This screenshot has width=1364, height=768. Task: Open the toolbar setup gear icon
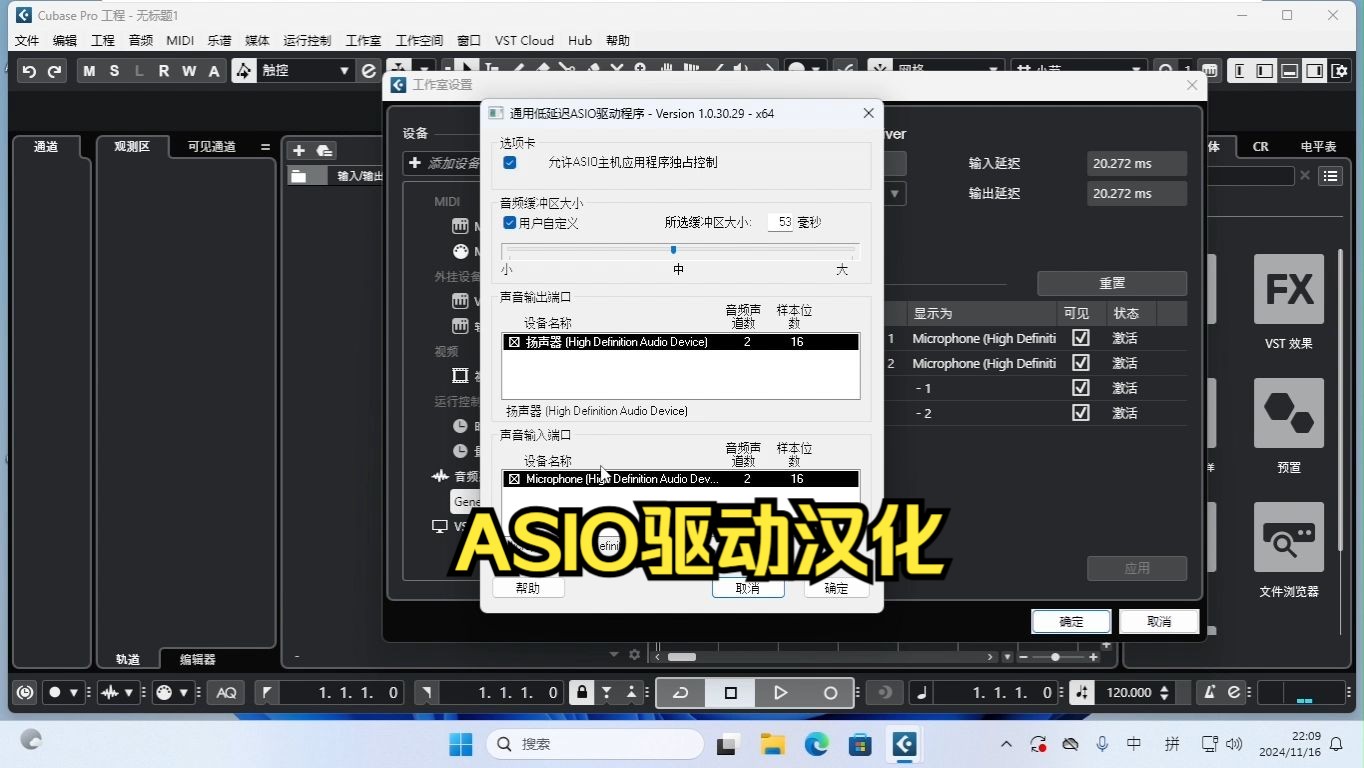pyautogui.click(x=634, y=654)
